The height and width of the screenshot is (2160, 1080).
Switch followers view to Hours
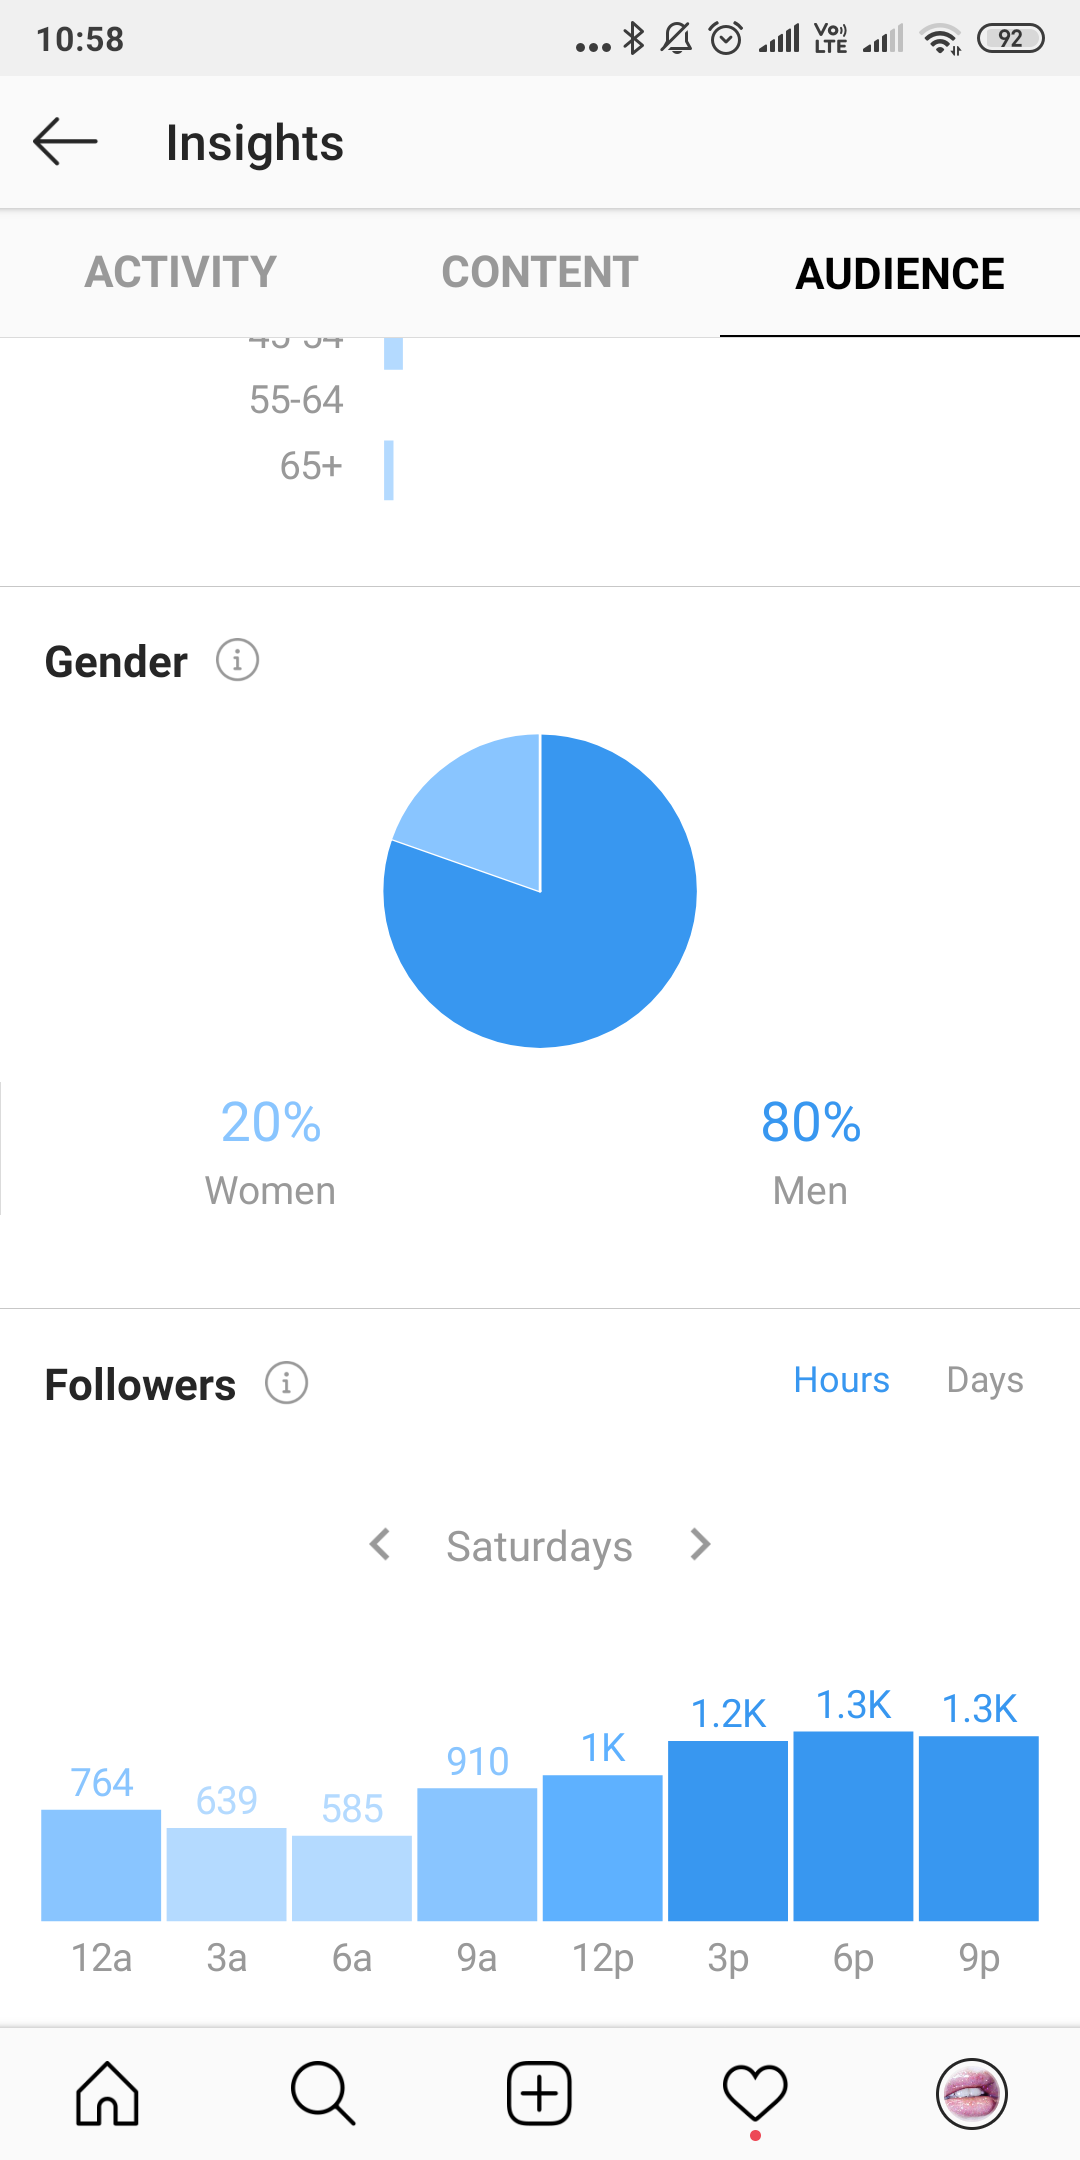841,1380
